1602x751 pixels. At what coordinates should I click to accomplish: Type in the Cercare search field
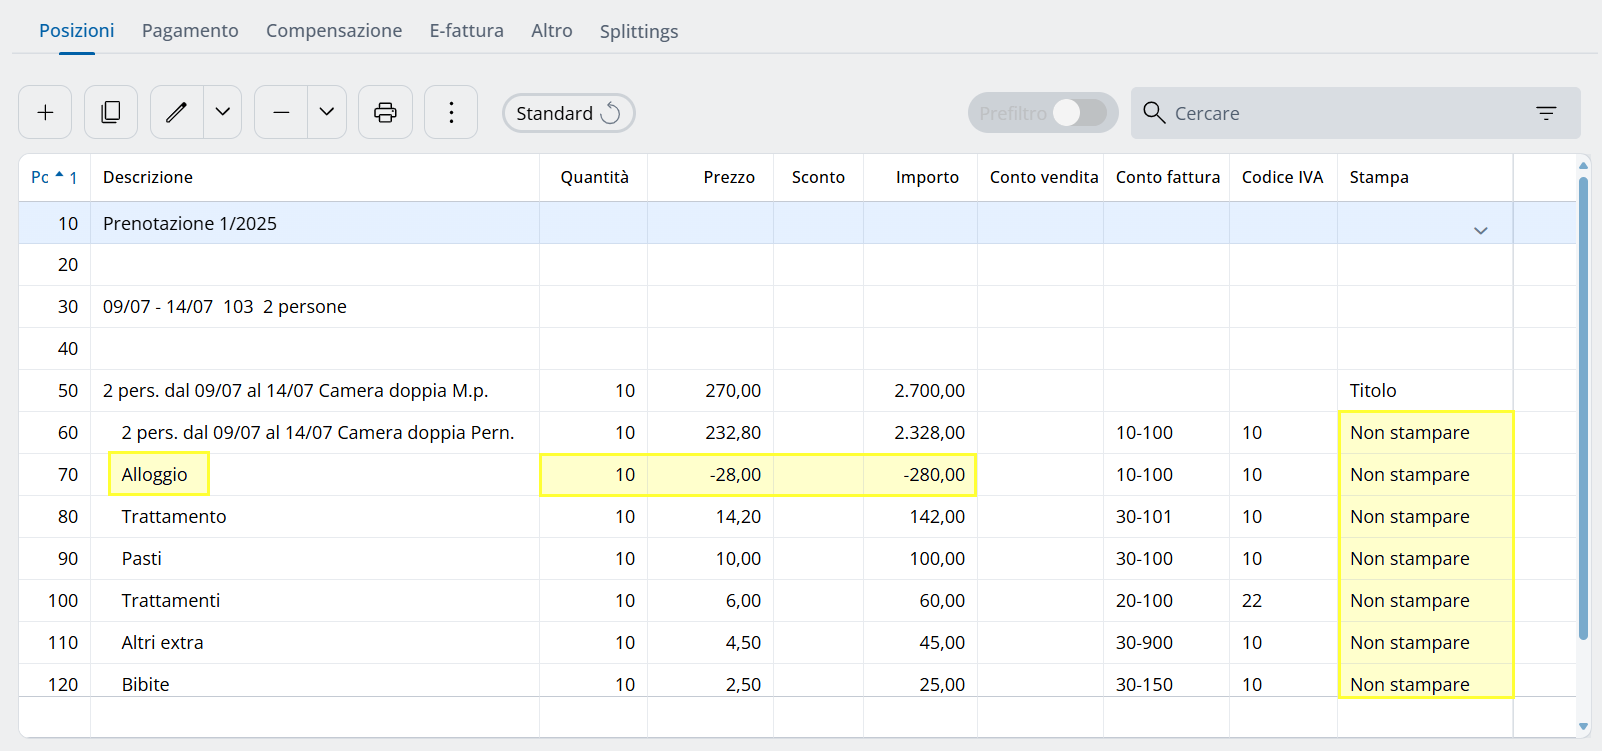point(1340,113)
